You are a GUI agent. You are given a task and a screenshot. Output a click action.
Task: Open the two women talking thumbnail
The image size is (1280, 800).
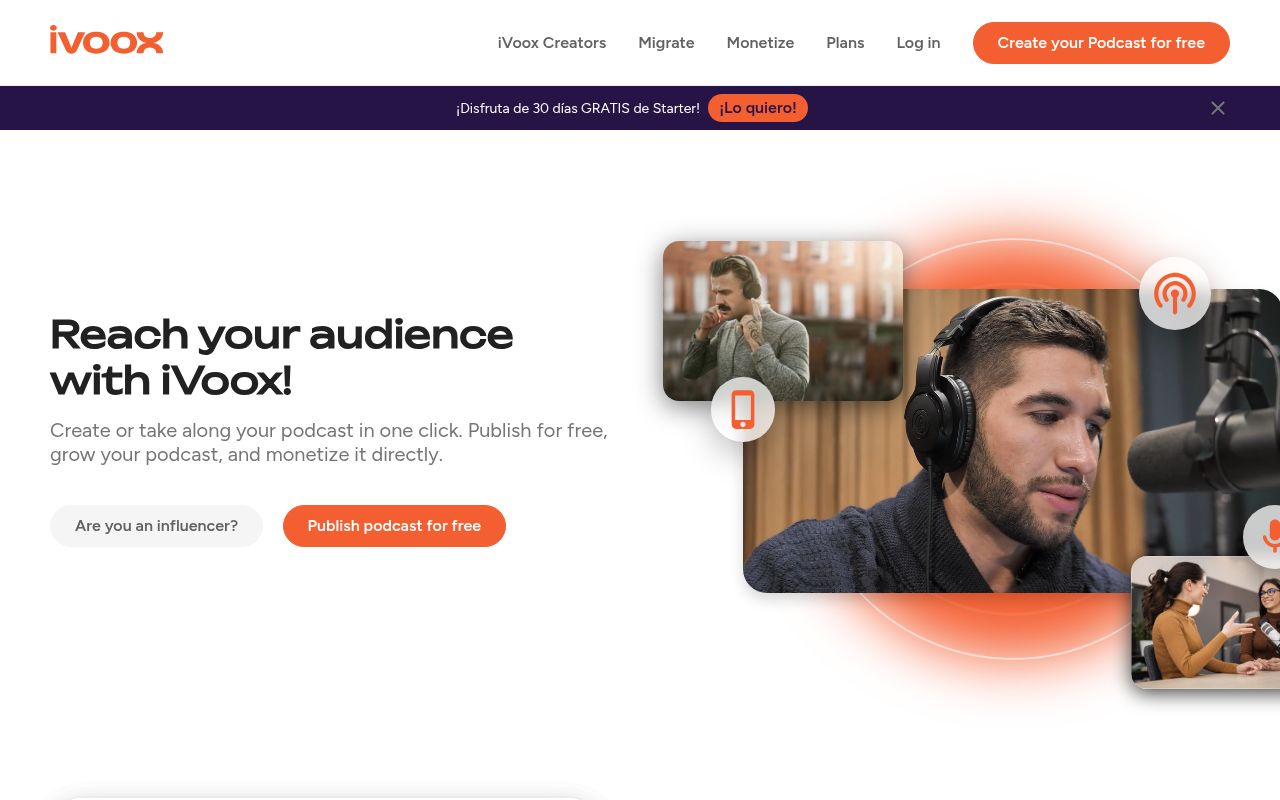[1205, 622]
